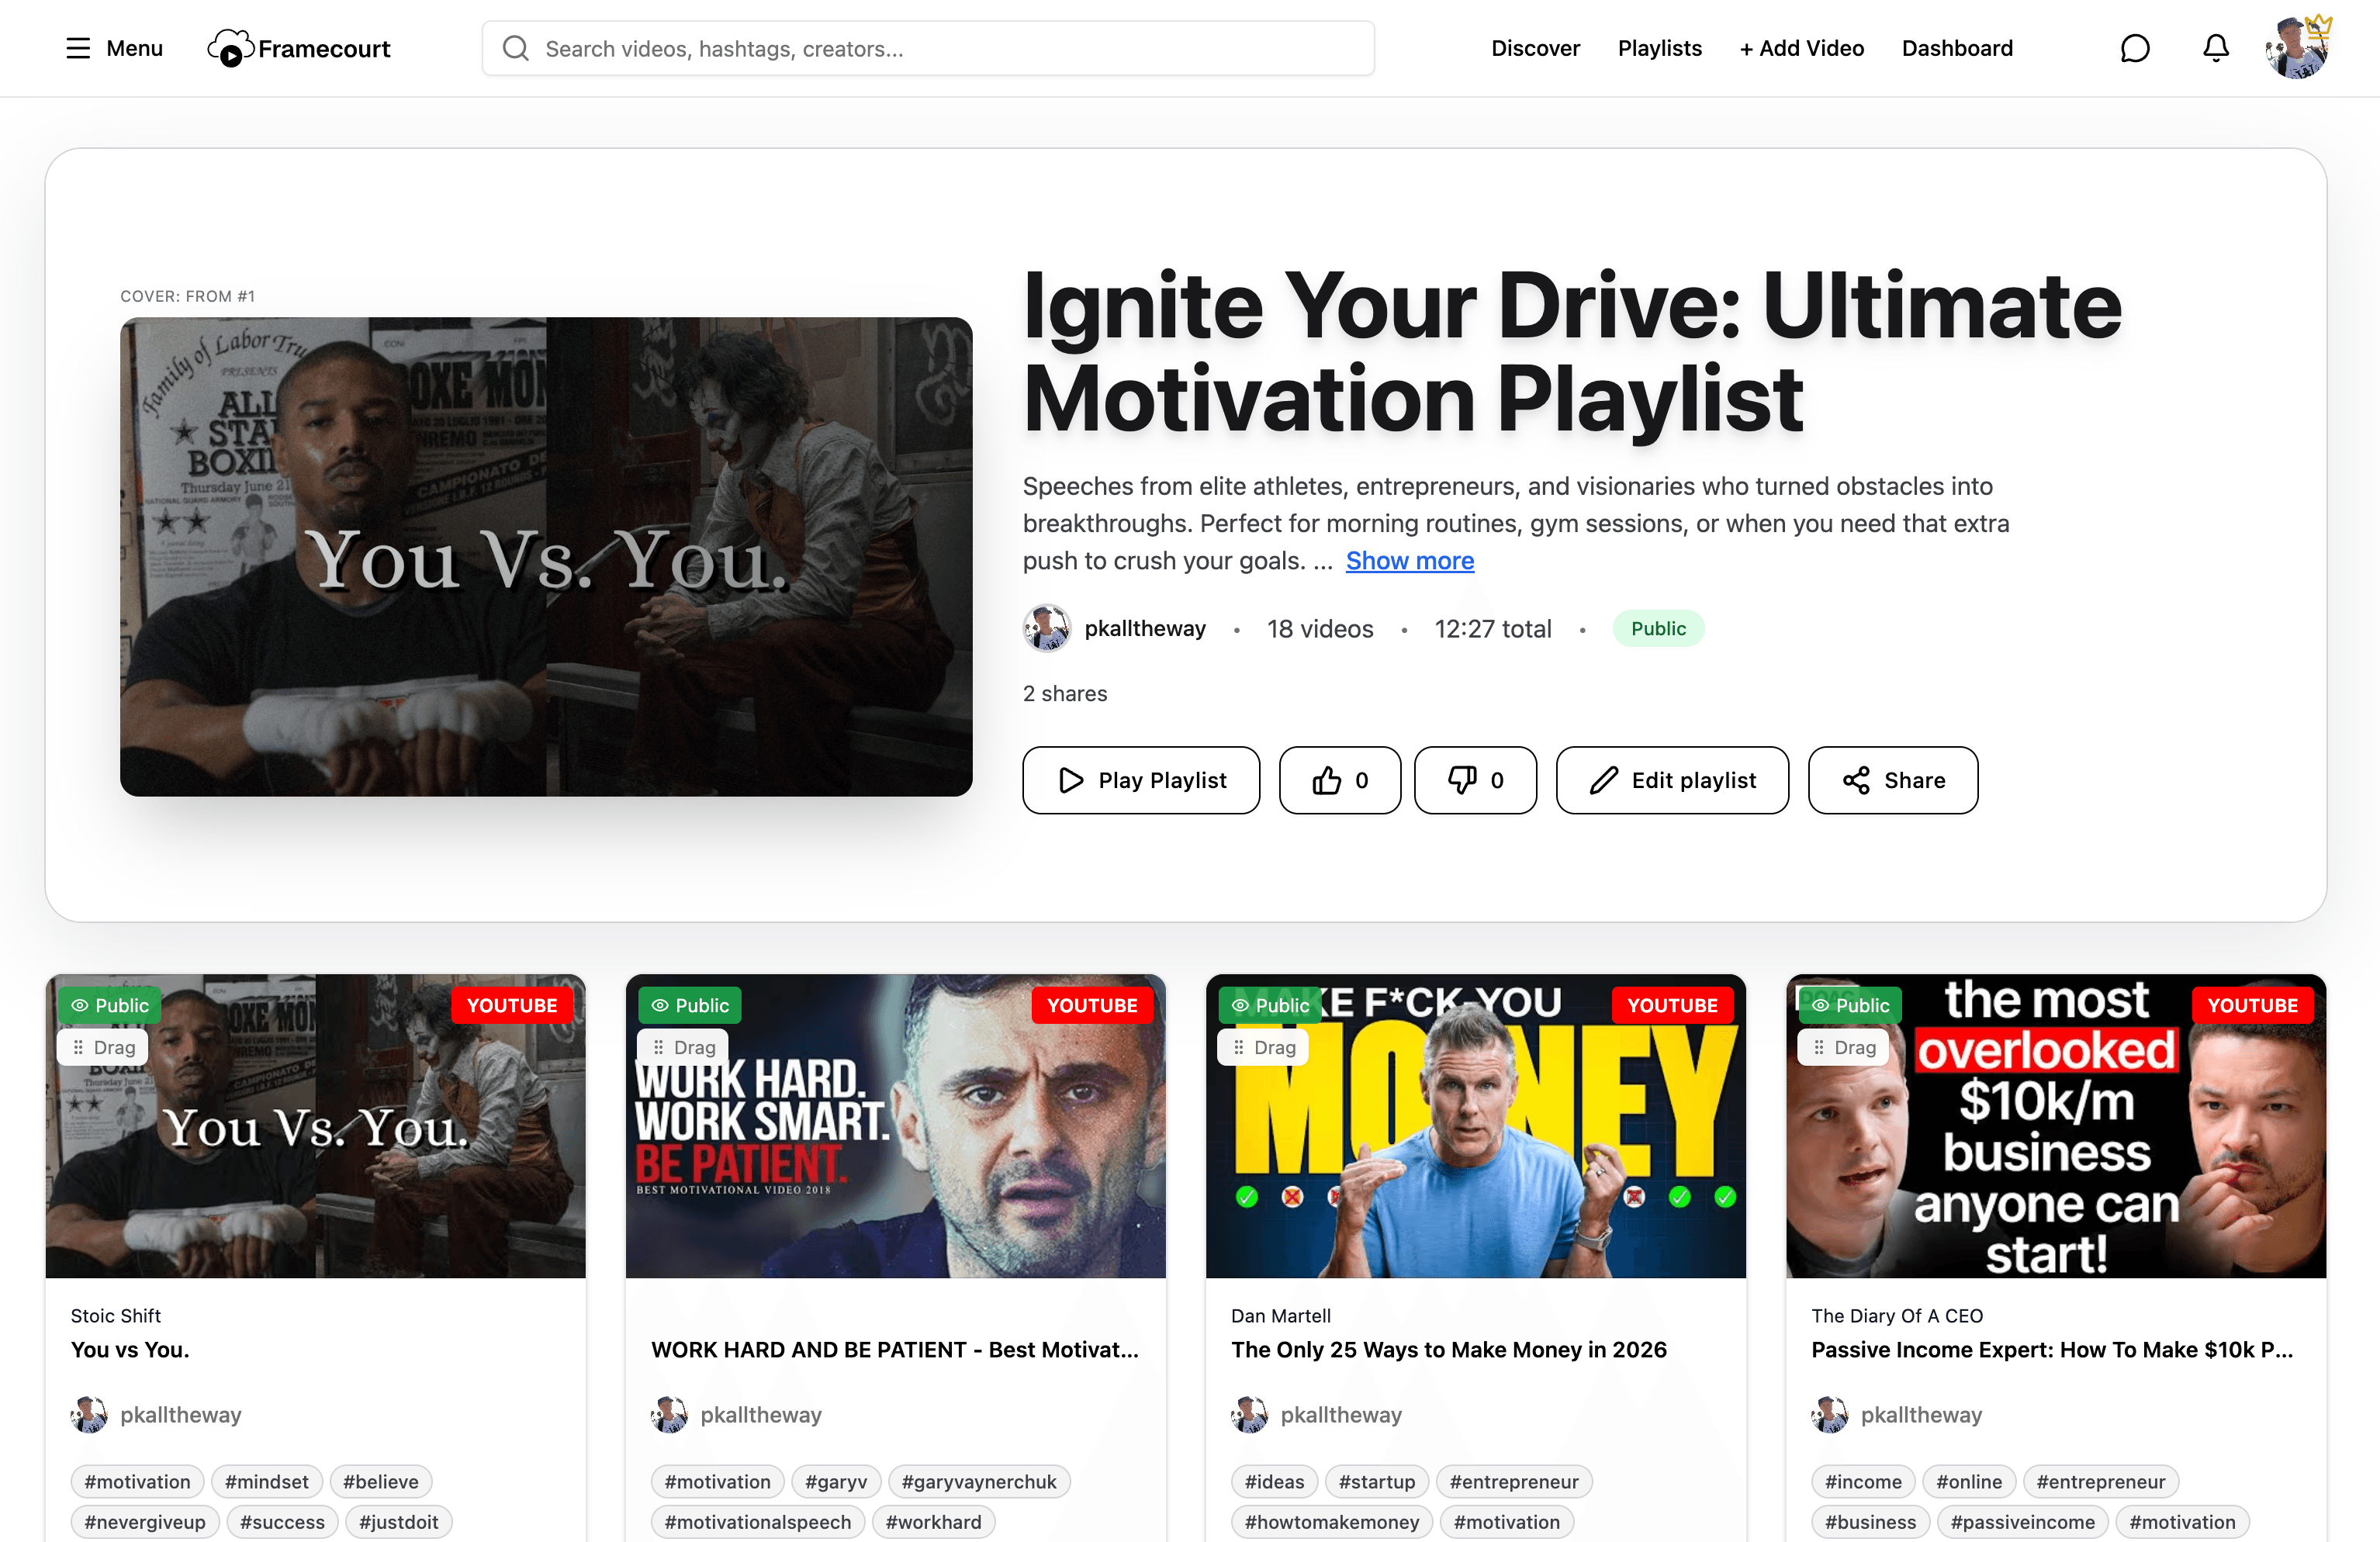The height and width of the screenshot is (1542, 2380).
Task: Open the profile avatar in header
Action: pyautogui.click(x=2296, y=48)
